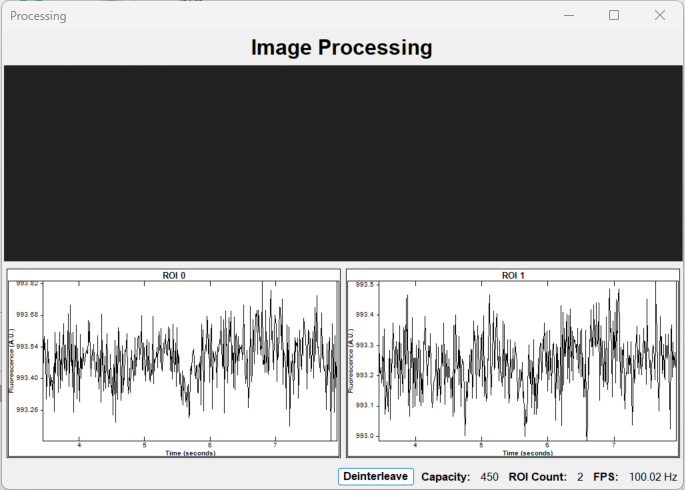Click the dark image preview area
The width and height of the screenshot is (685, 490).
point(343,163)
